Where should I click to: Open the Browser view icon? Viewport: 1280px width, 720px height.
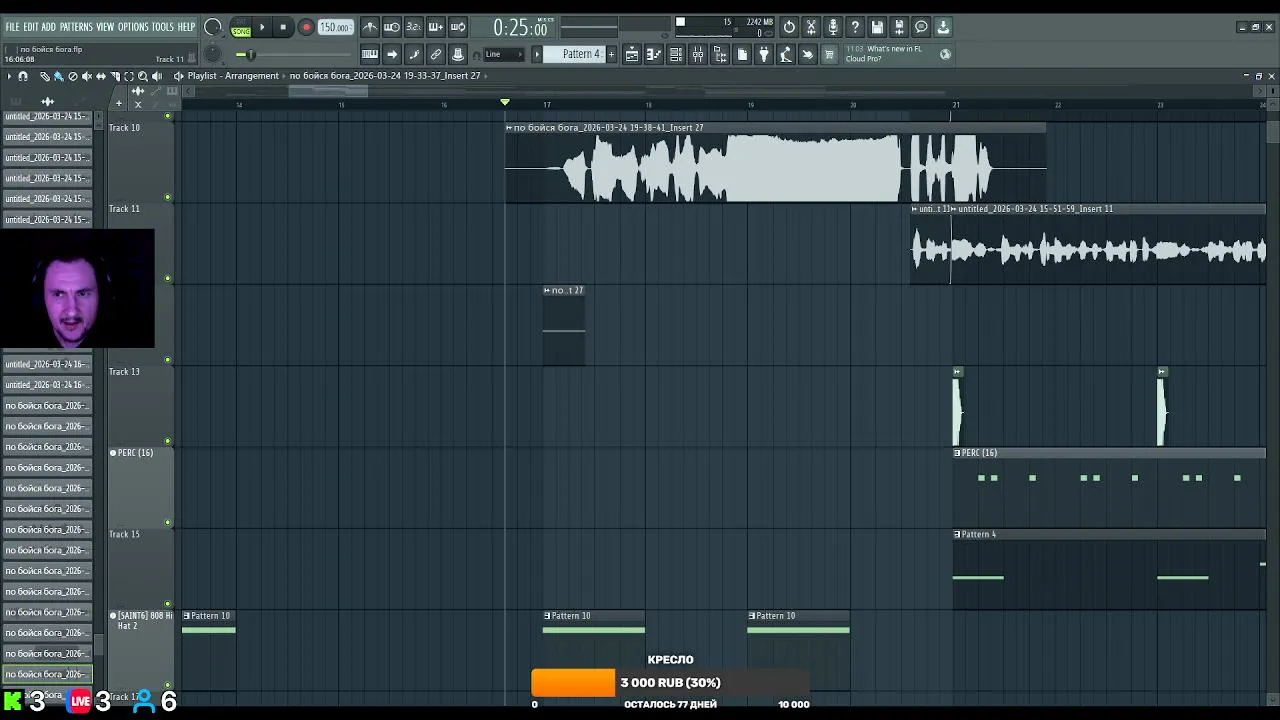point(720,54)
